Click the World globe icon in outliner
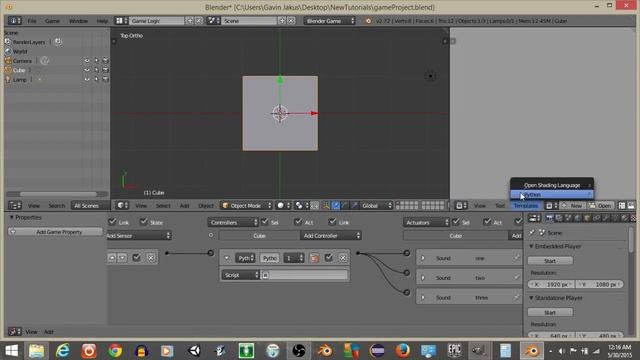The height and width of the screenshot is (360, 640). click(x=8, y=51)
